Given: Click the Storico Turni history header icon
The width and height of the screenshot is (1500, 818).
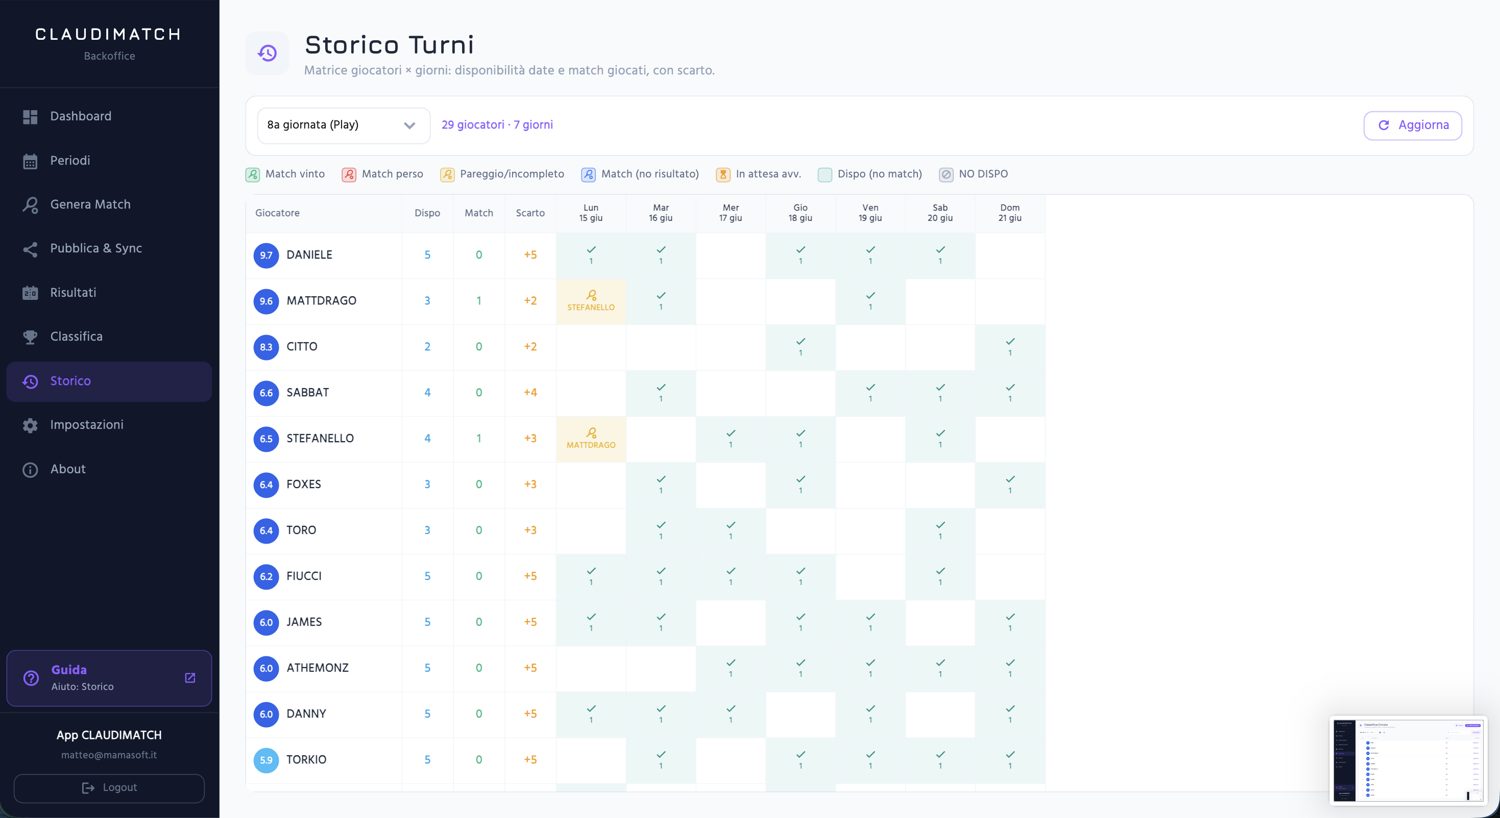Looking at the screenshot, I should (x=267, y=53).
